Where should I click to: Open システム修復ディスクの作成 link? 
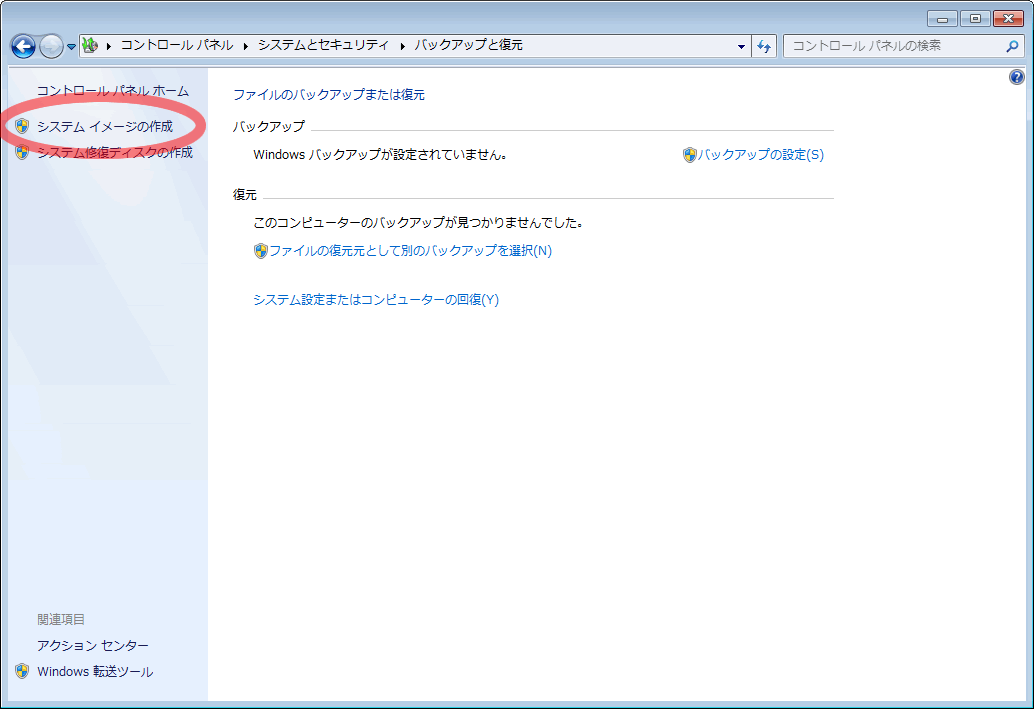point(115,152)
